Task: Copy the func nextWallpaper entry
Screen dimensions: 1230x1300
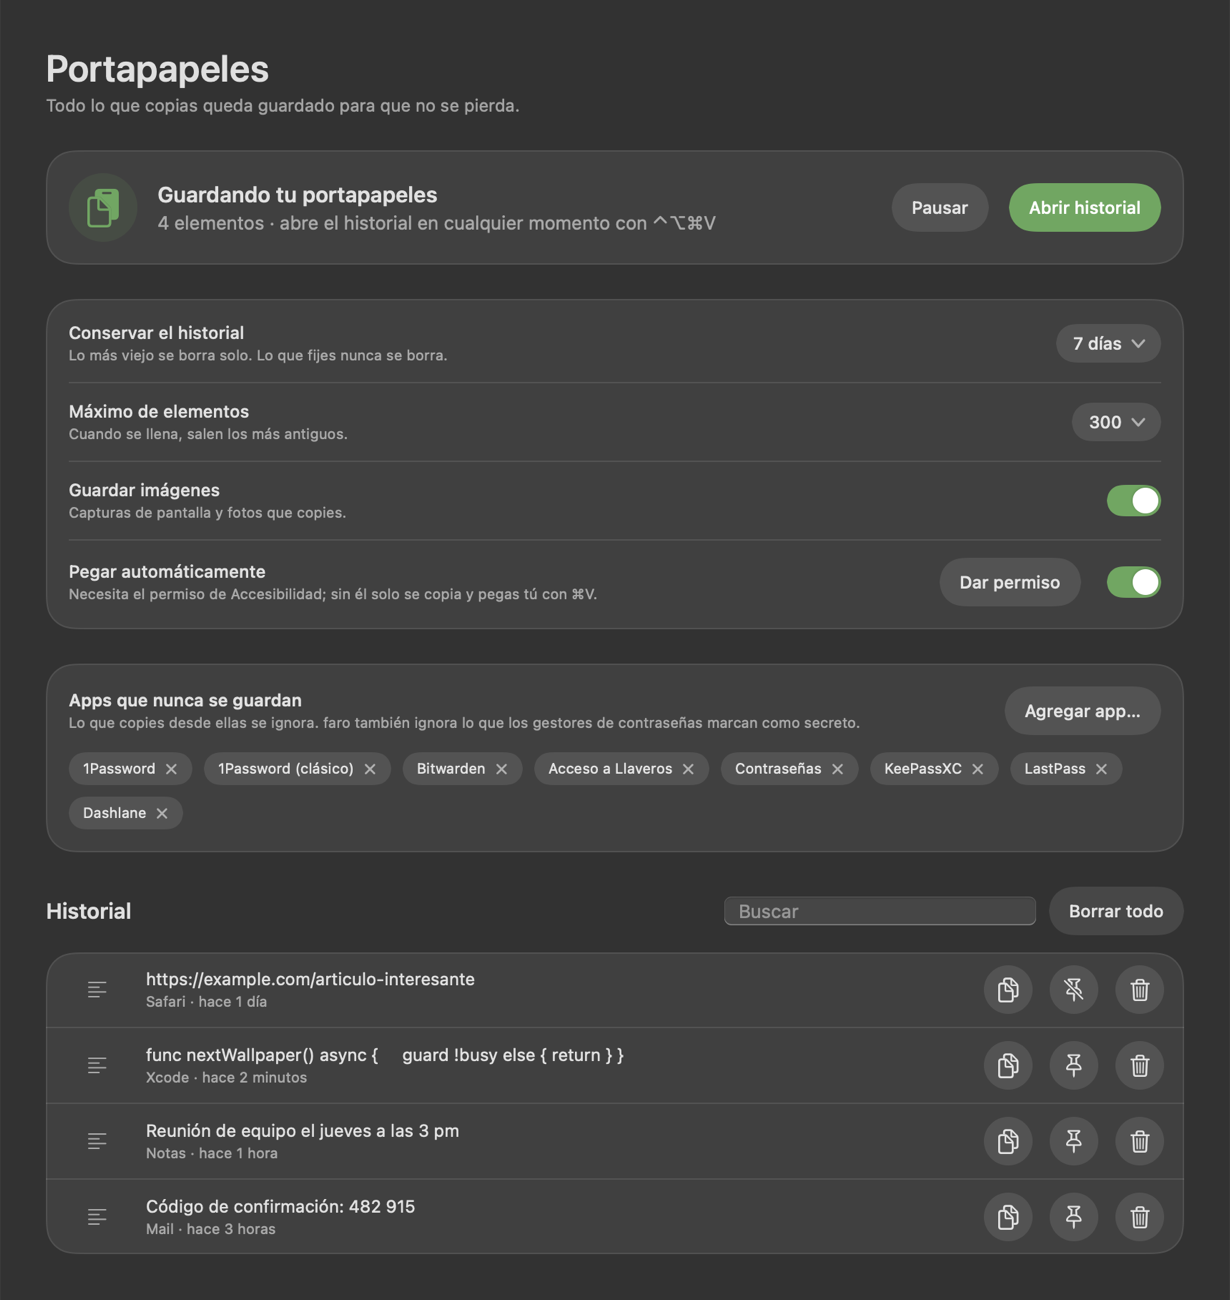Action: (1008, 1066)
